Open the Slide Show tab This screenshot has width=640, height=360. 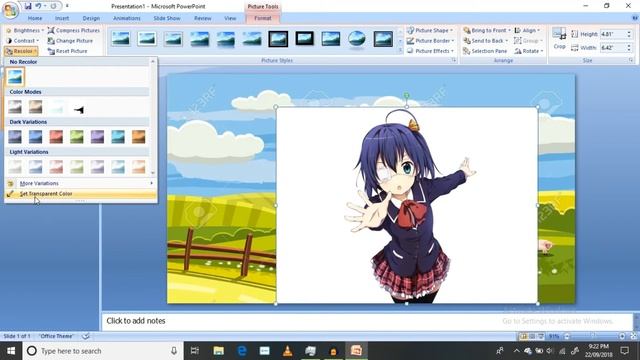(167, 18)
